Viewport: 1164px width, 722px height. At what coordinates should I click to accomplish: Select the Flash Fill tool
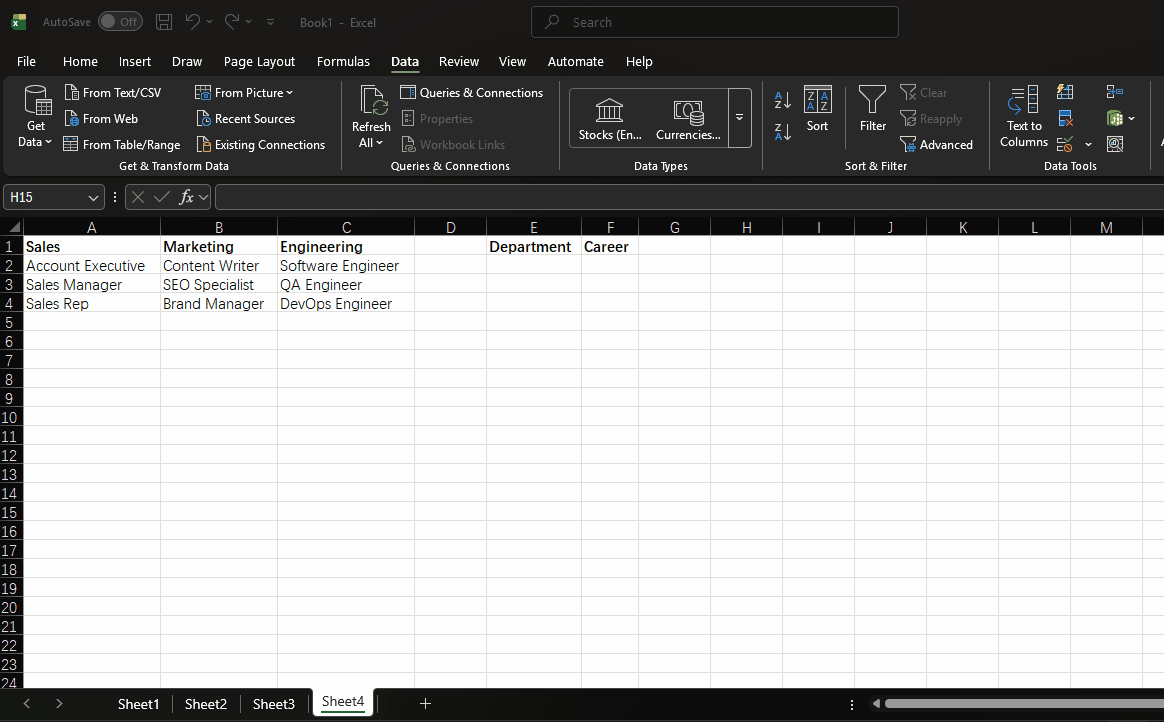(x=1064, y=91)
